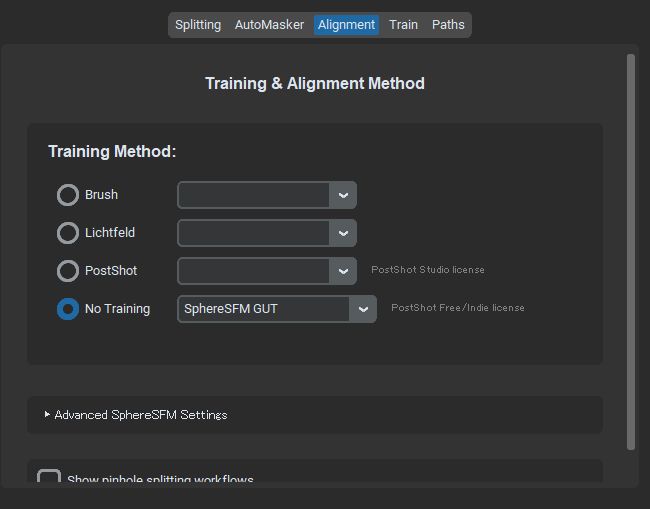Select the No Training radio option

[68, 309]
